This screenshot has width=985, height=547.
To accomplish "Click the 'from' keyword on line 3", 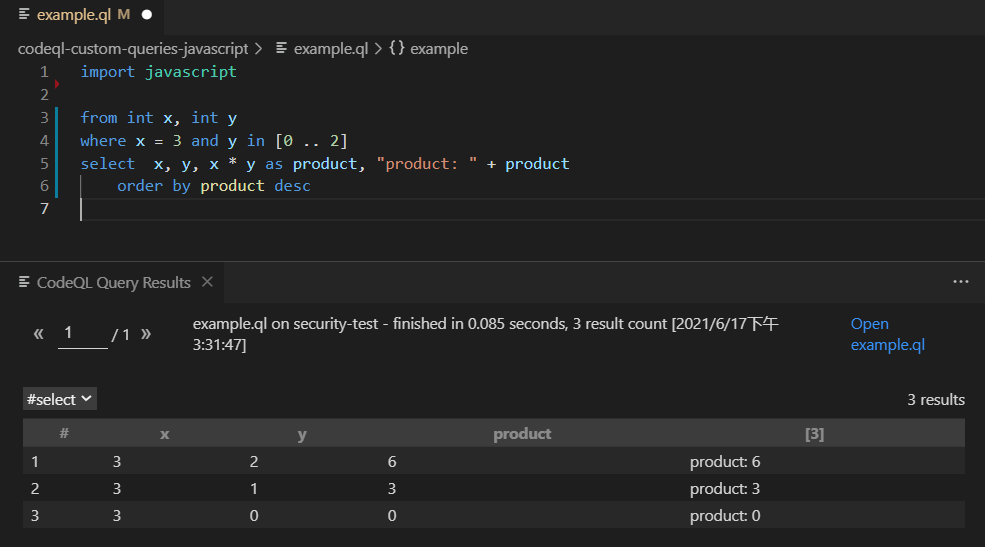I will click(99, 118).
